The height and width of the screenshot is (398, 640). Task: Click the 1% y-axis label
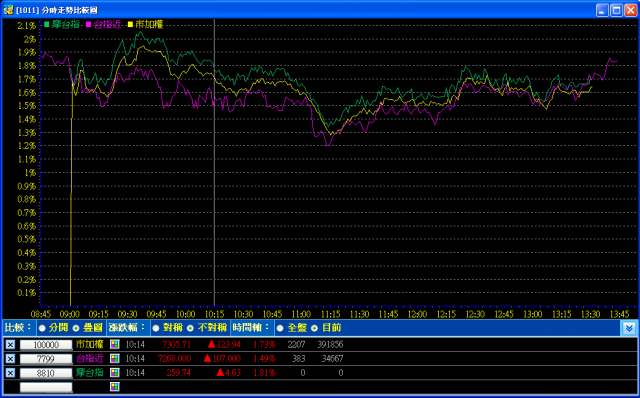click(x=30, y=173)
